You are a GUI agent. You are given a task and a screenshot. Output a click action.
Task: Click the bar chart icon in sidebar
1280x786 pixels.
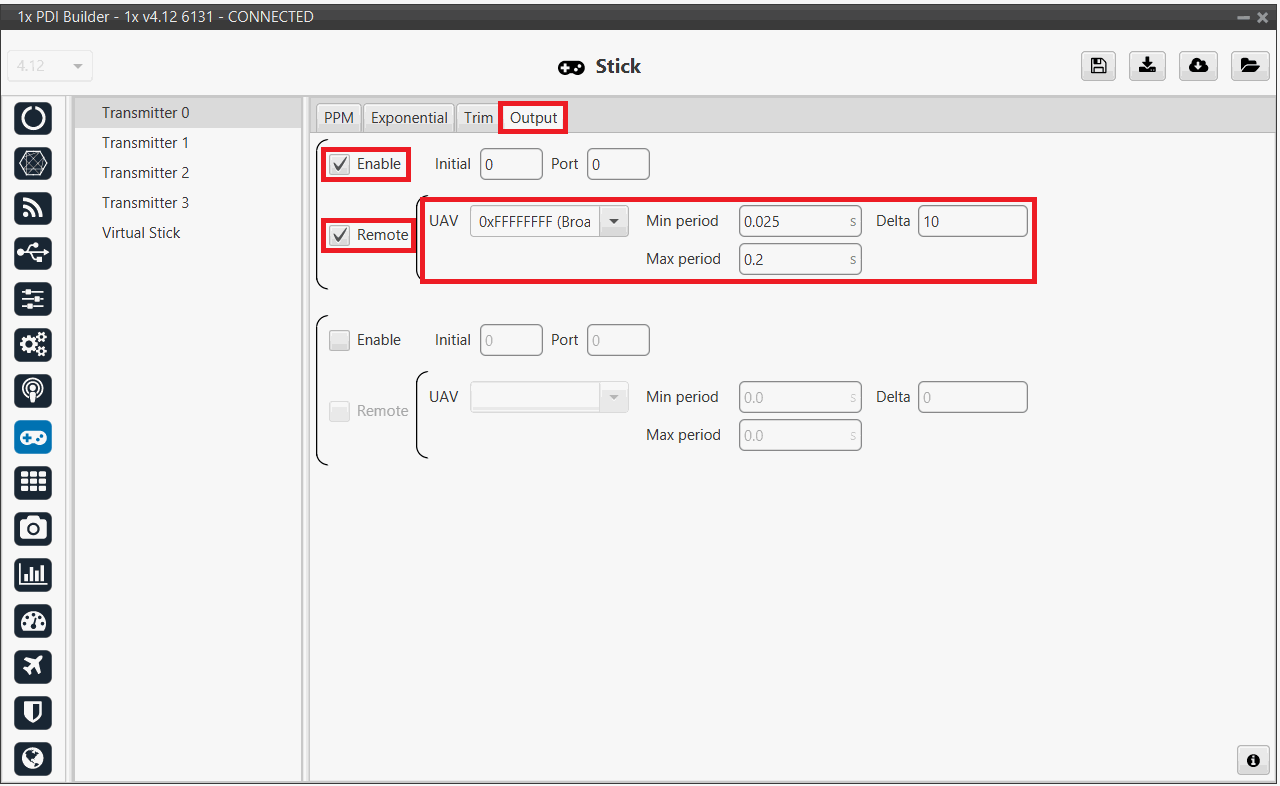(33, 574)
